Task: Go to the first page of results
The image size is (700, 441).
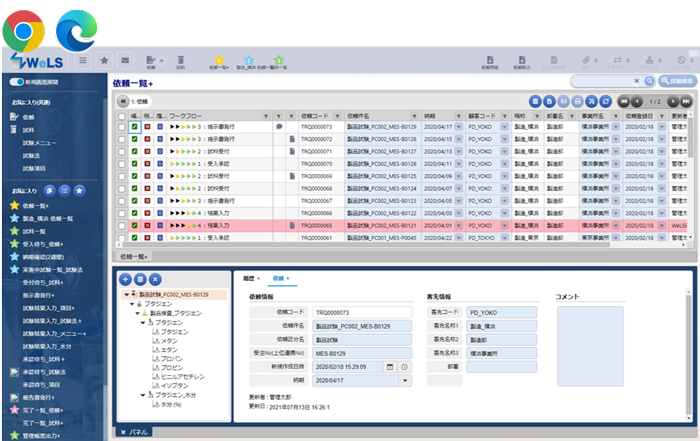Action: (624, 102)
